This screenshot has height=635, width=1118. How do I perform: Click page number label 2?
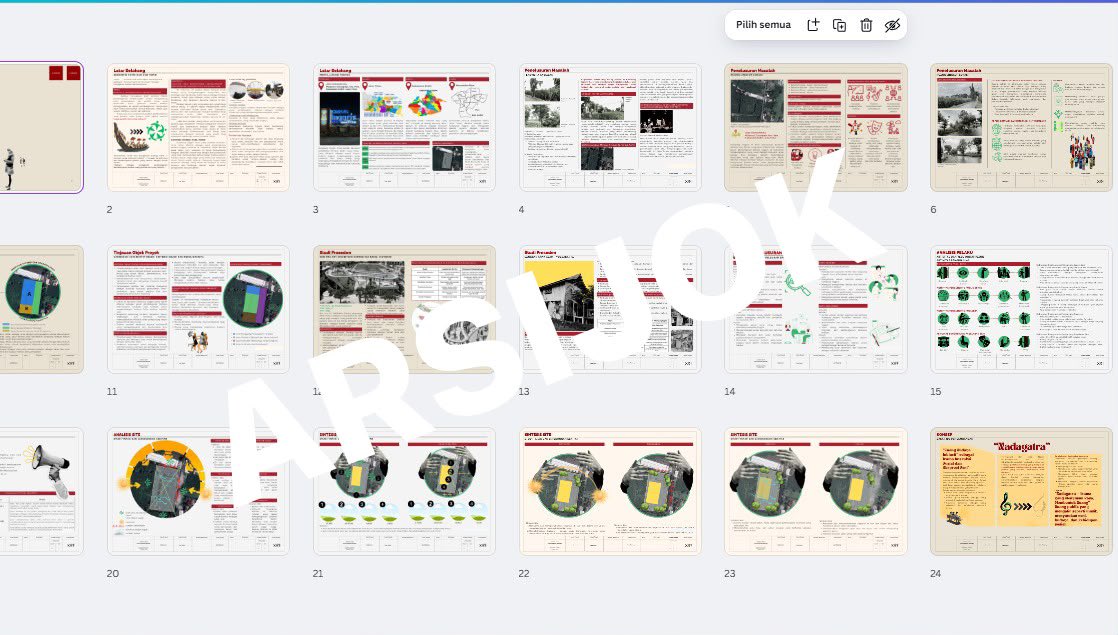click(x=110, y=210)
